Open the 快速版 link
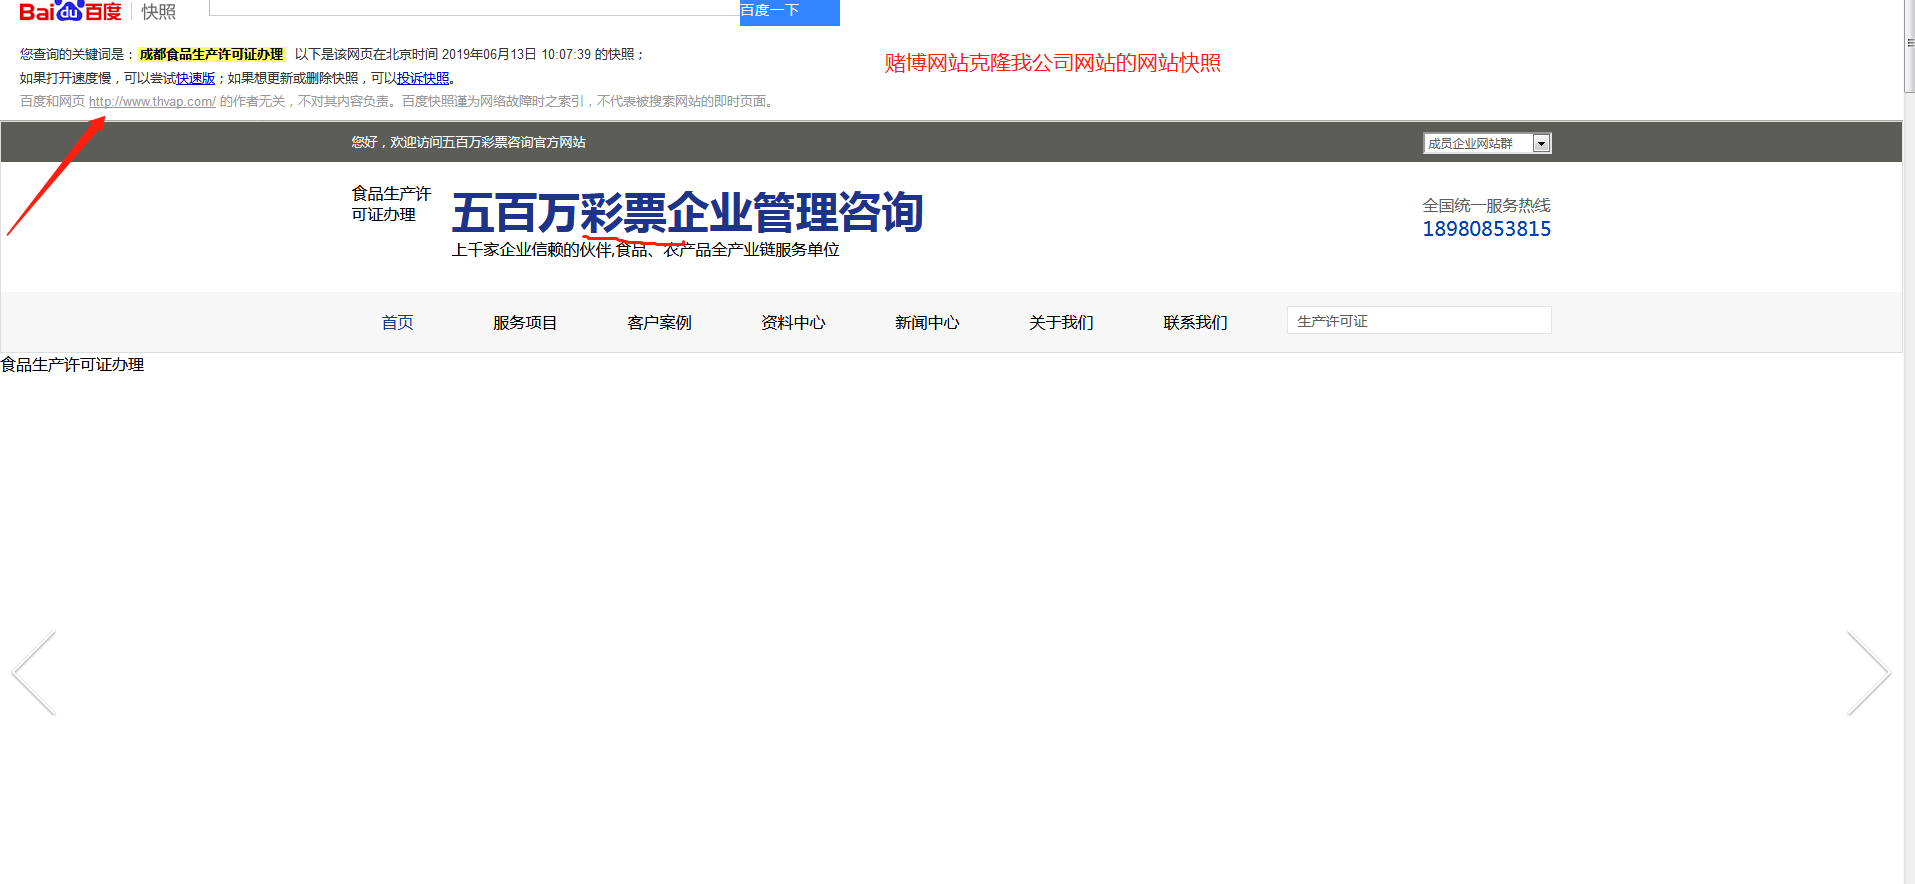Image resolution: width=1915 pixels, height=884 pixels. click(196, 78)
